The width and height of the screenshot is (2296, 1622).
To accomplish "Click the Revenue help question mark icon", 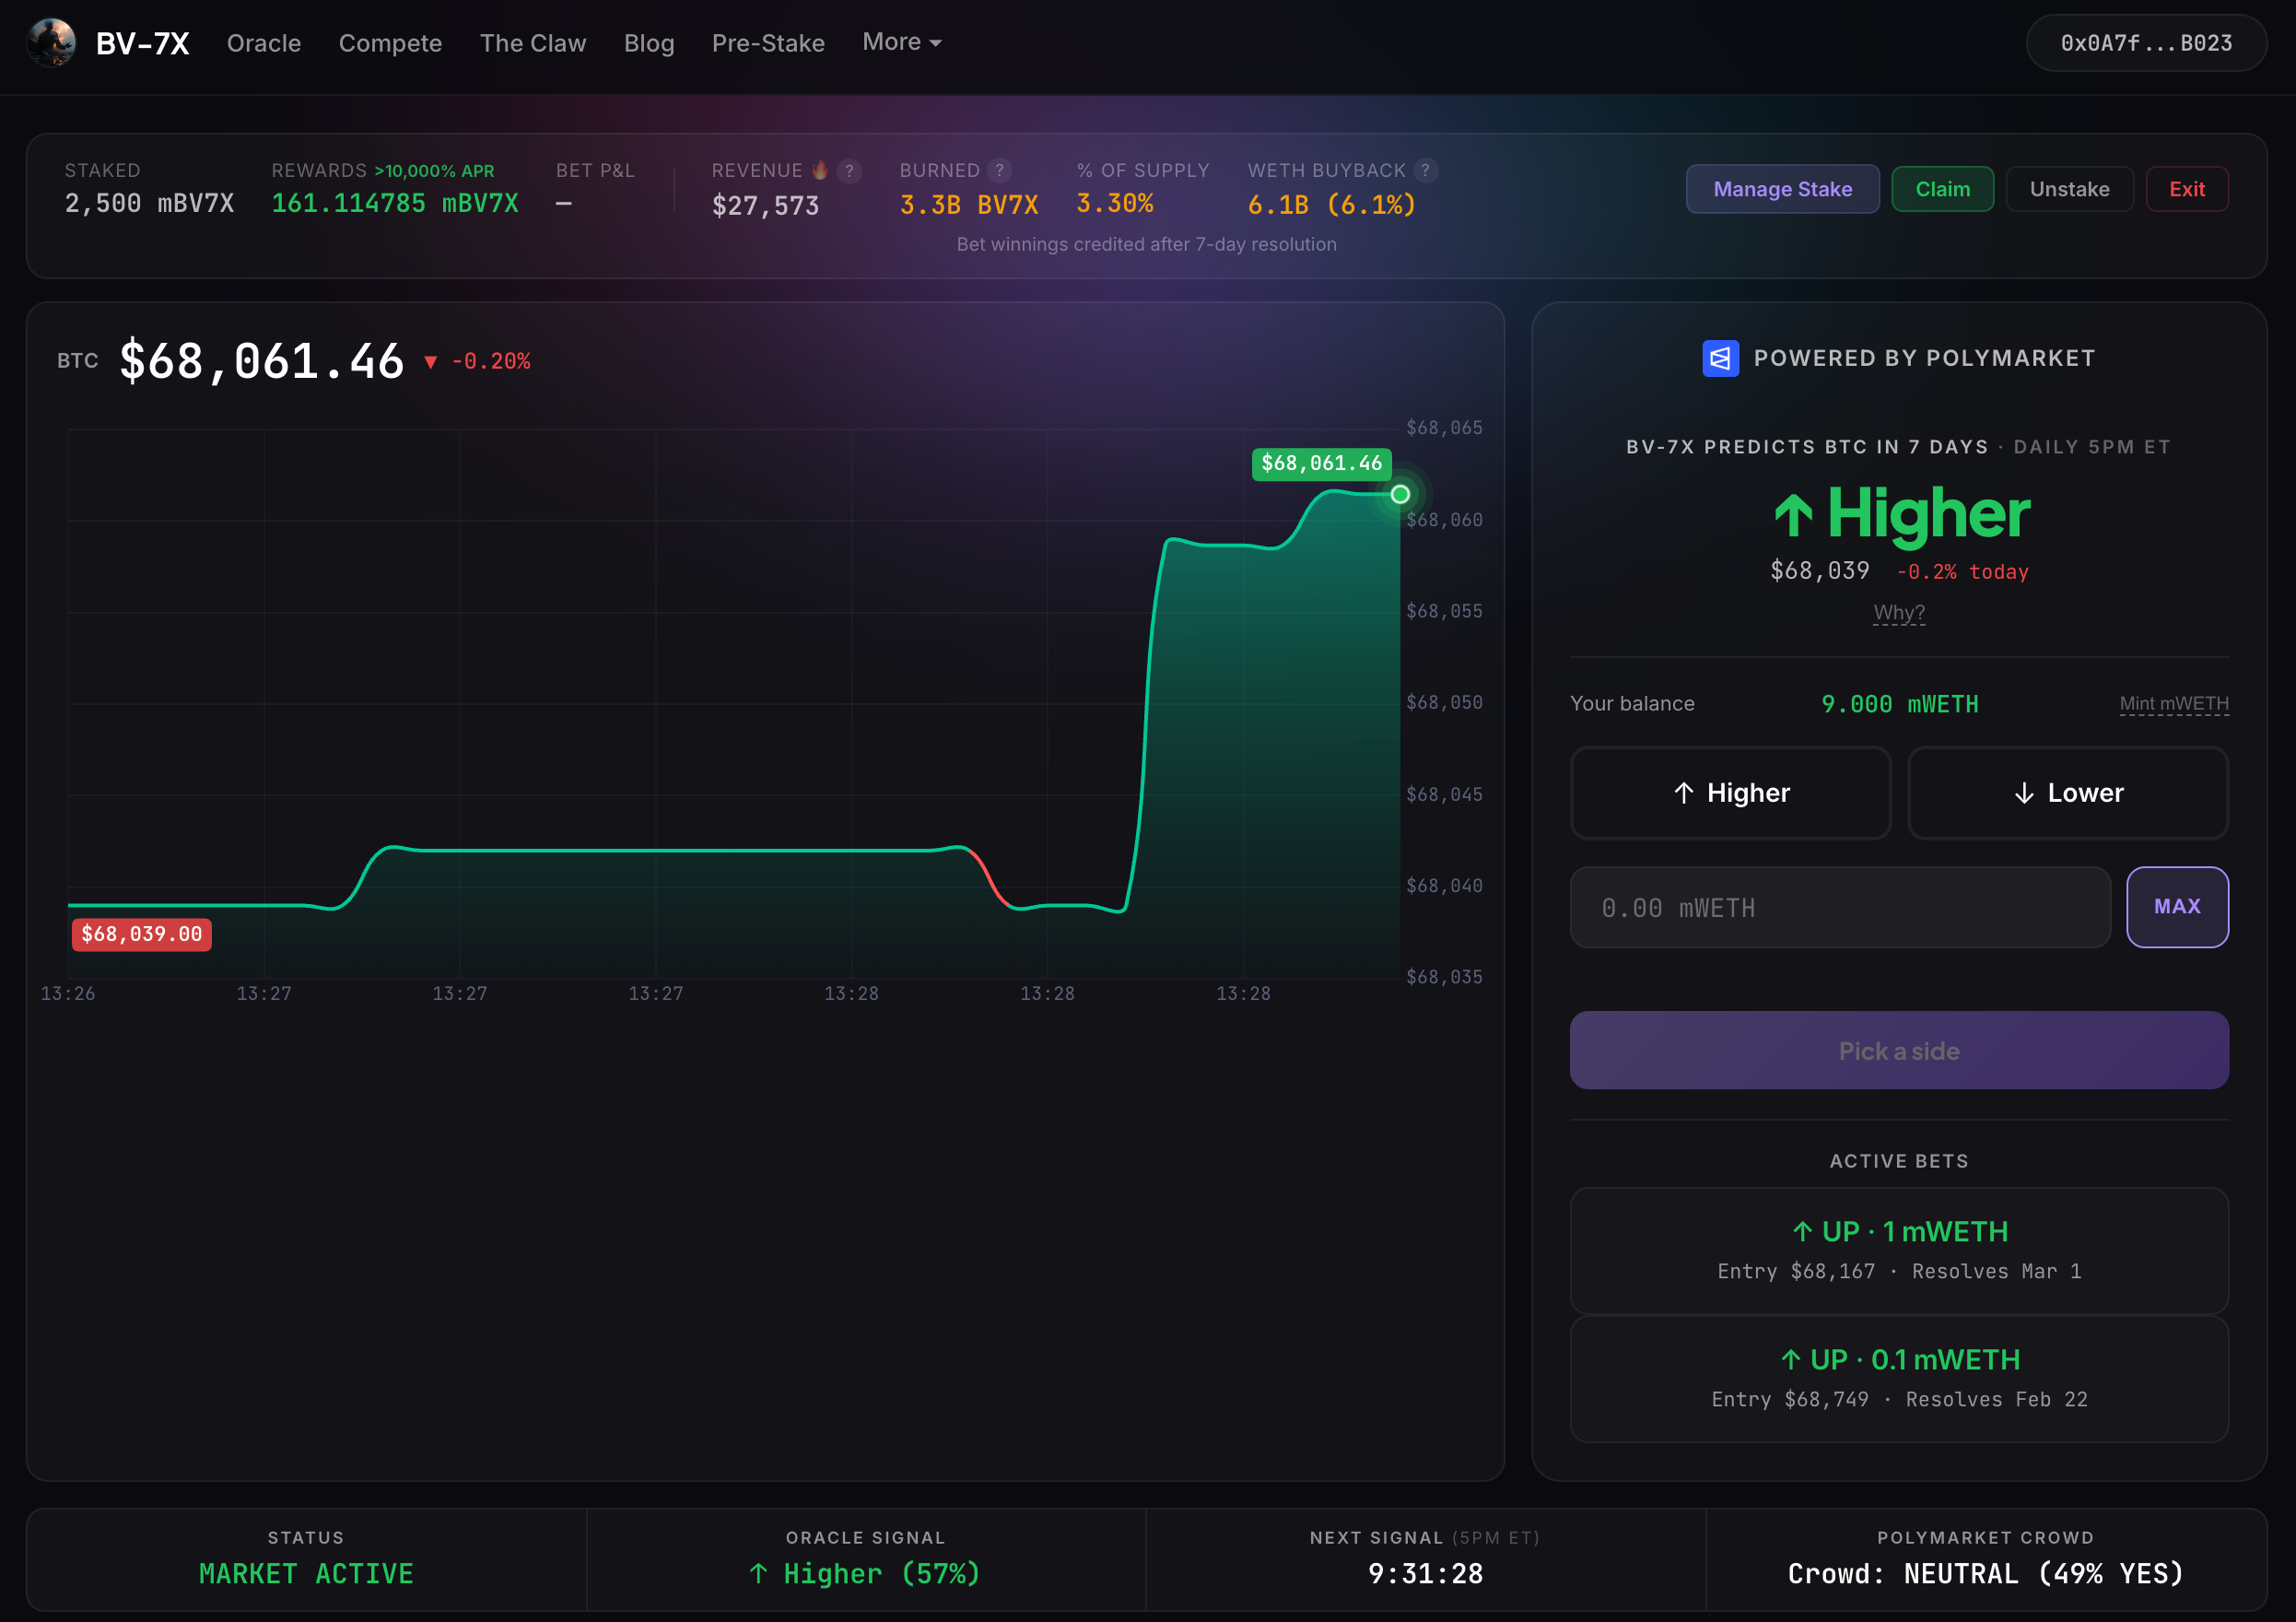I will pos(849,171).
